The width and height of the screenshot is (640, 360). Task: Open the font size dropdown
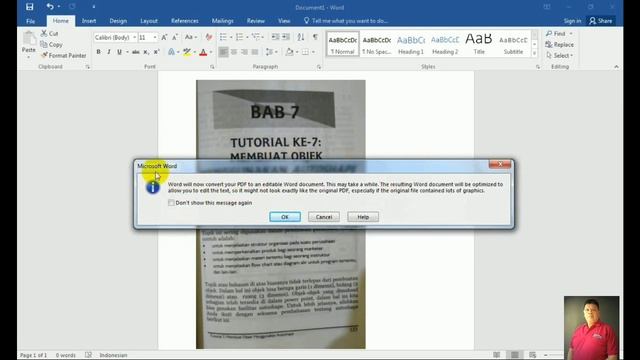pos(155,38)
